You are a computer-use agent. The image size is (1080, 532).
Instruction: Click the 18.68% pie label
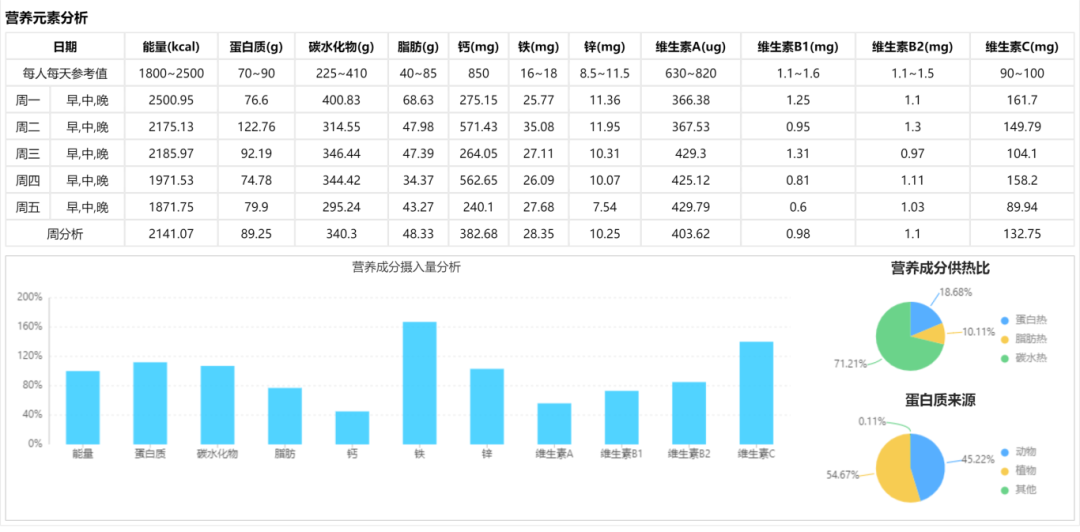point(956,292)
